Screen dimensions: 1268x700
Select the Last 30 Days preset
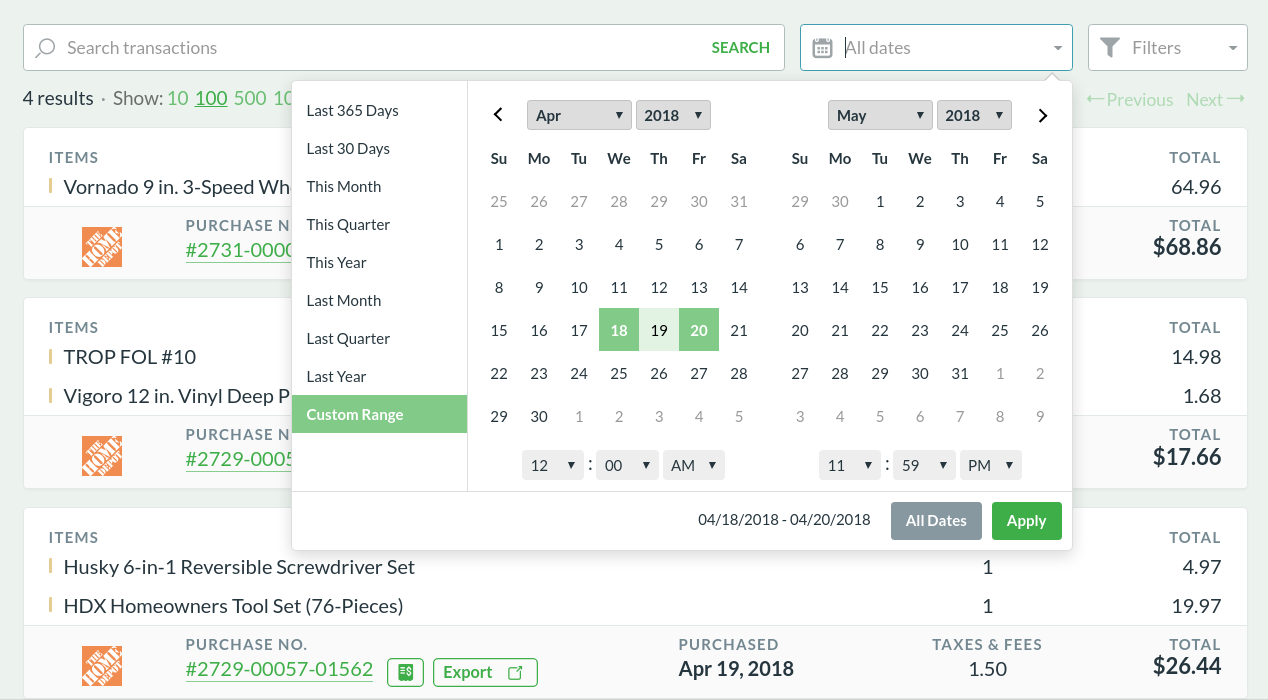pos(347,148)
